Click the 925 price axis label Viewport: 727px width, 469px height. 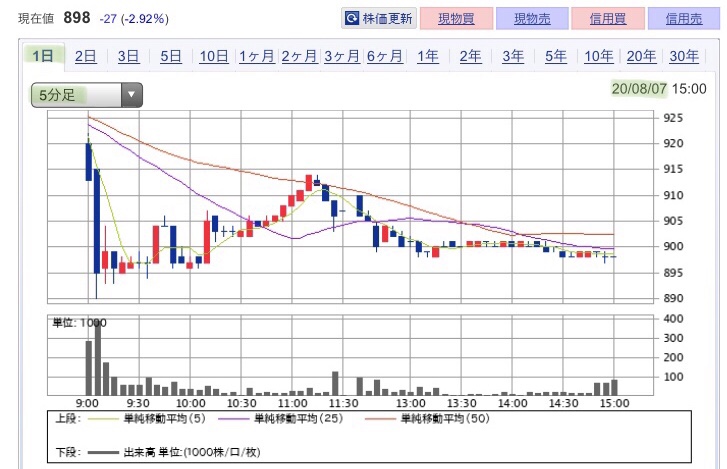673,118
